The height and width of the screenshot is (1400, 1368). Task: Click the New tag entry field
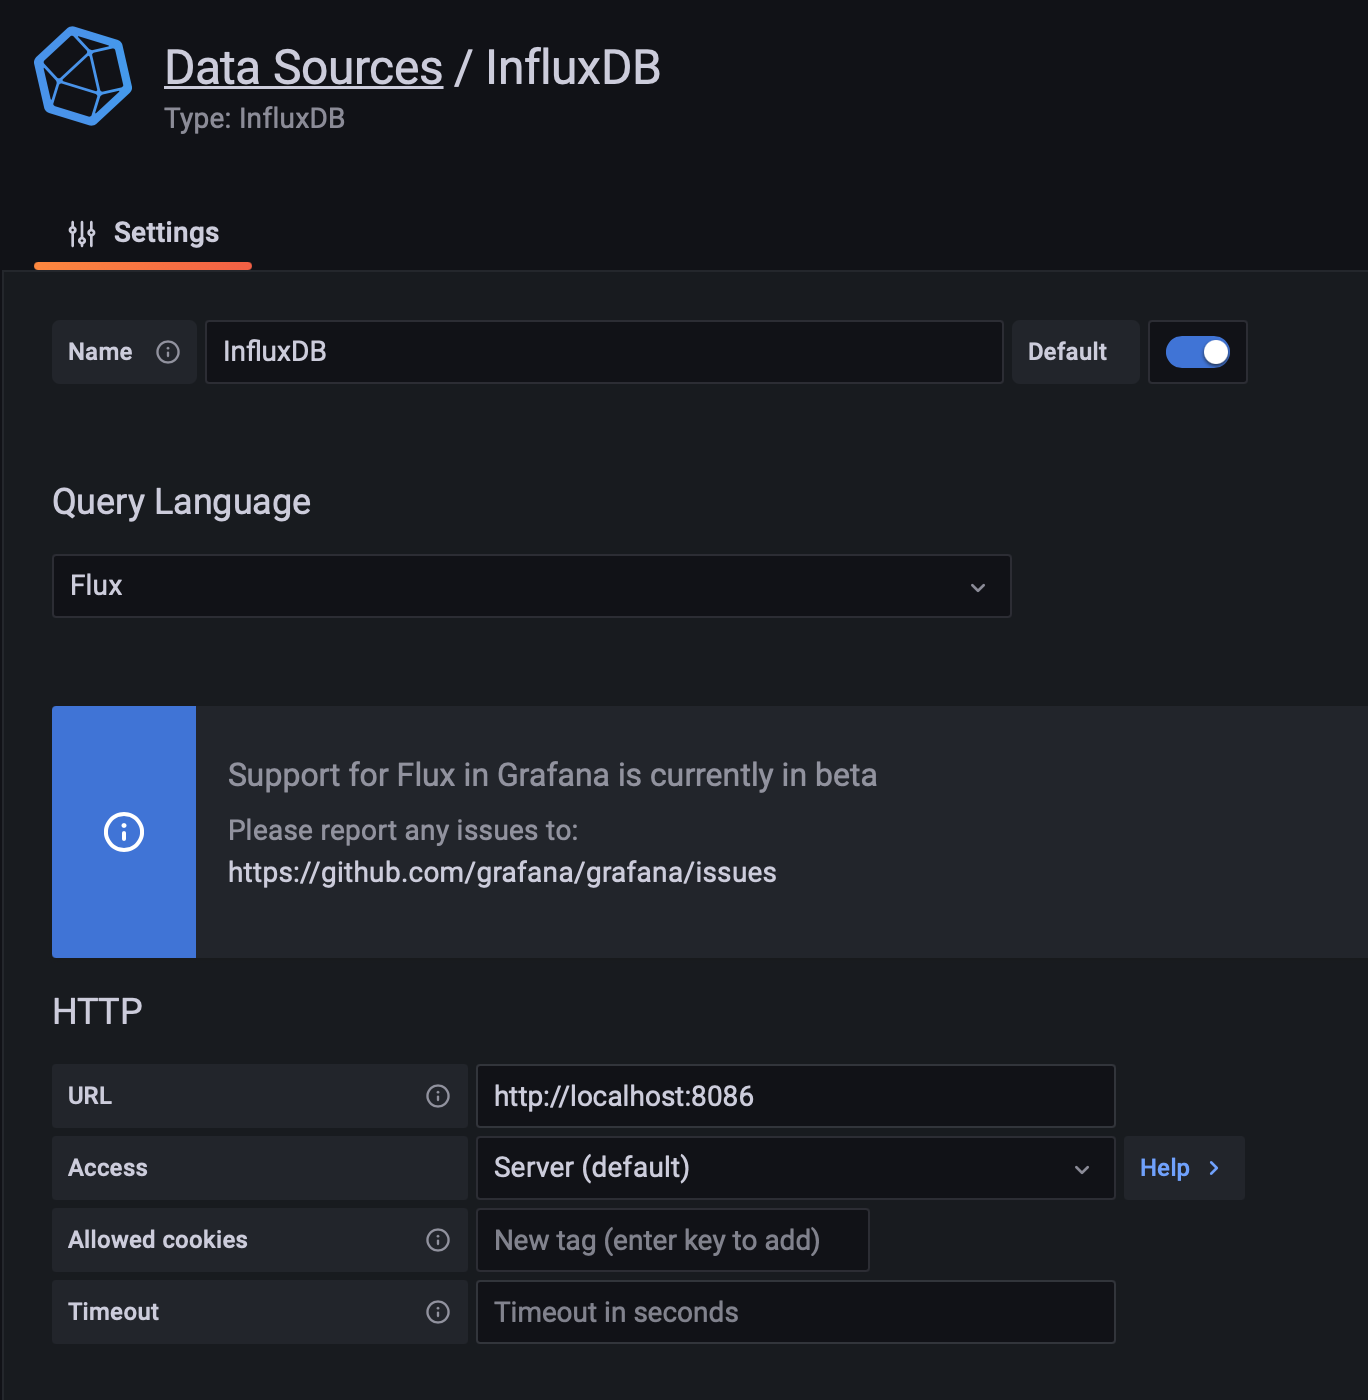coord(672,1240)
